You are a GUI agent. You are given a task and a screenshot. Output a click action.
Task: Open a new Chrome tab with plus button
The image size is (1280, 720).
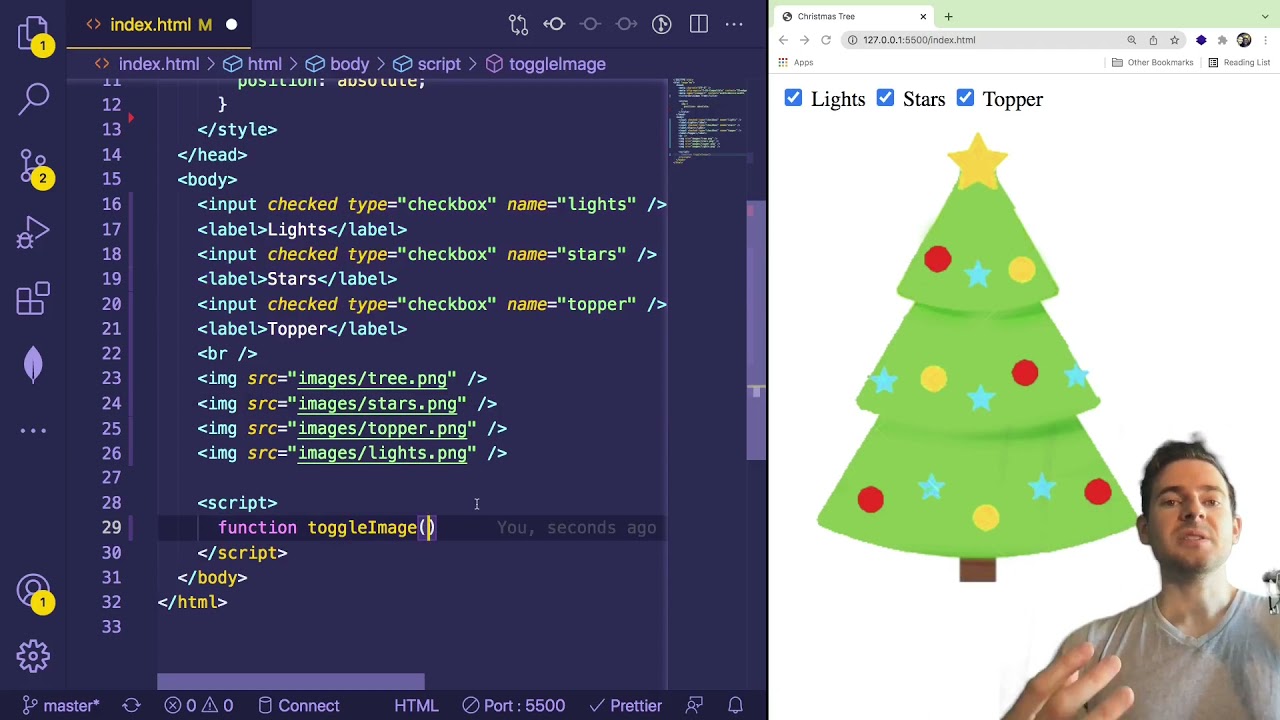click(x=948, y=16)
